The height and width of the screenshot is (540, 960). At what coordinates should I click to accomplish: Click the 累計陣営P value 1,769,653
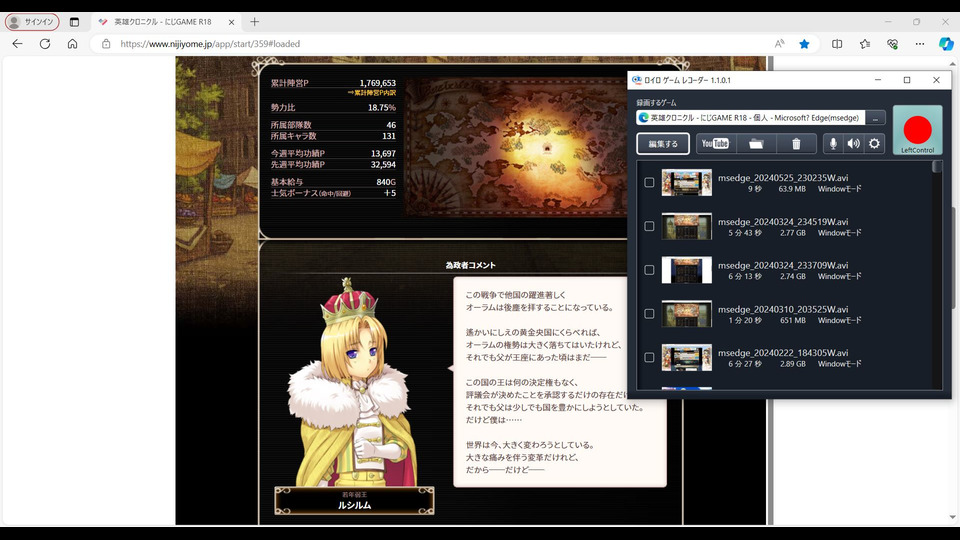click(378, 83)
